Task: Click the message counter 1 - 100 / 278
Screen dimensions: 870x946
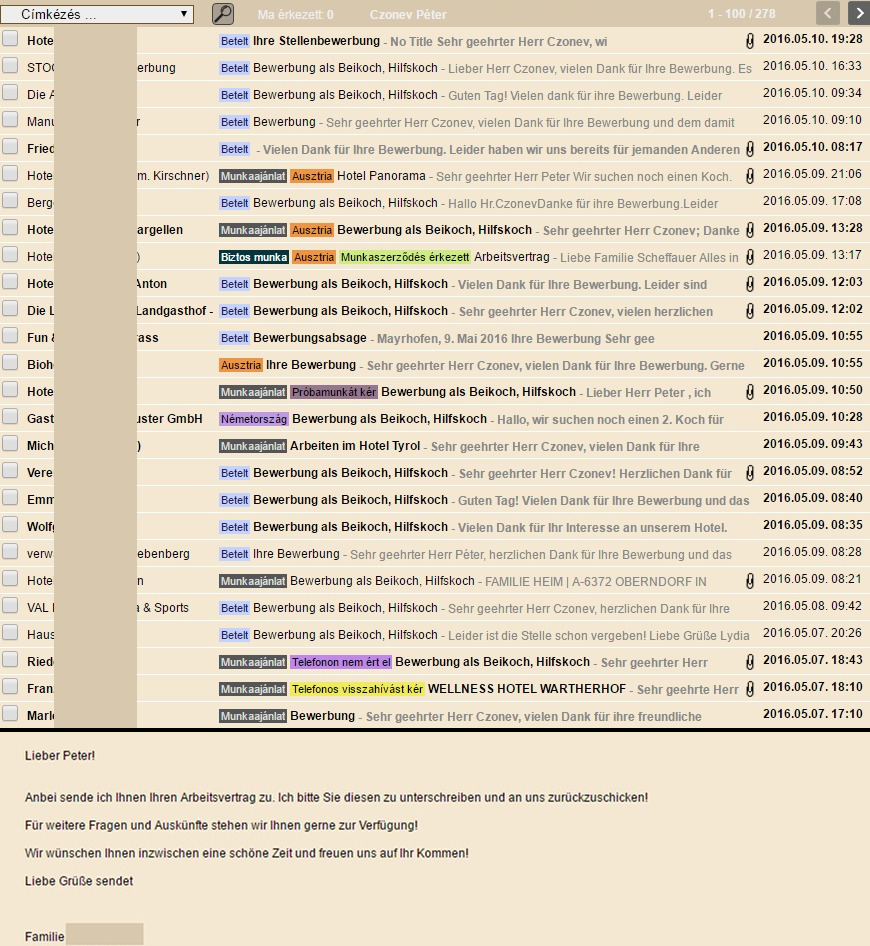Action: tap(741, 14)
